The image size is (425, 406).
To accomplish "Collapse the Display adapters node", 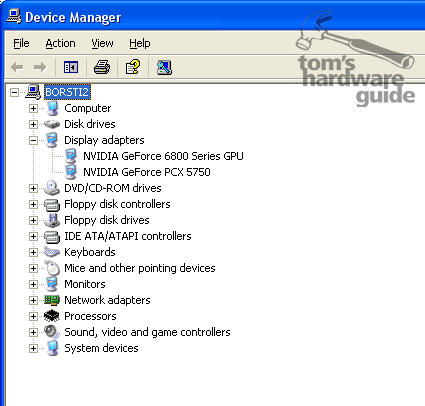I will pyautogui.click(x=33, y=140).
